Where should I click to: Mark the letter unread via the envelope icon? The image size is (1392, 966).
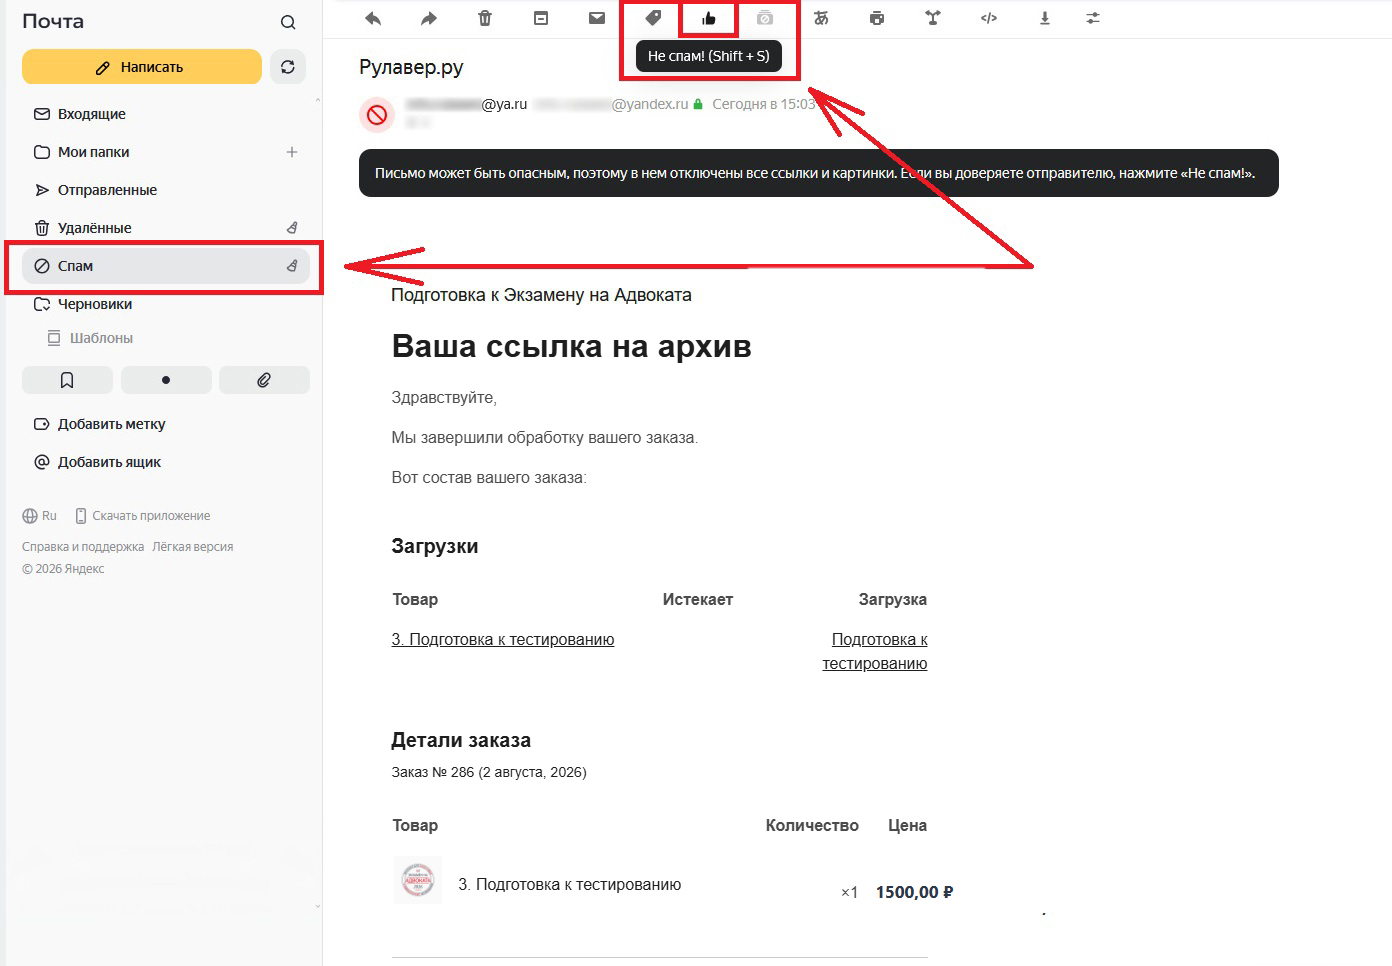click(597, 18)
